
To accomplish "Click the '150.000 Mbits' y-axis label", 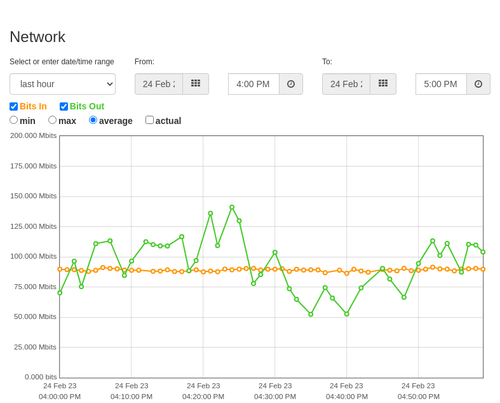I will pos(33,196).
